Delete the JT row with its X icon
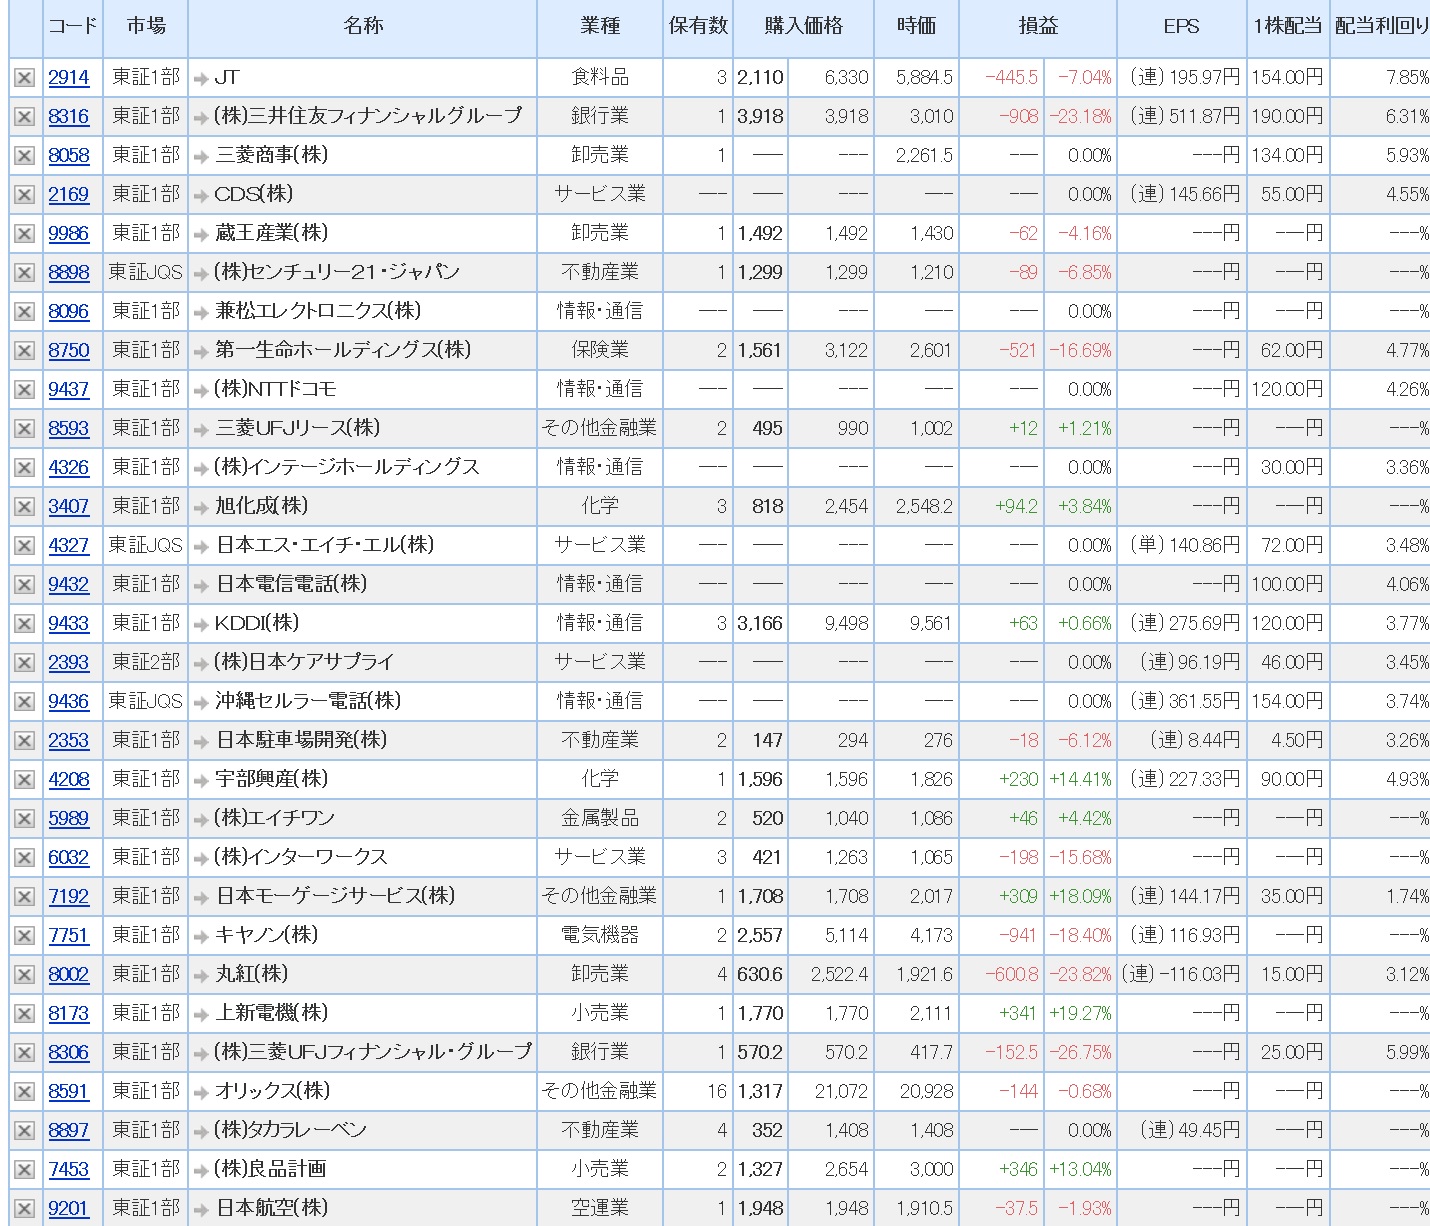1430x1226 pixels. point(25,78)
